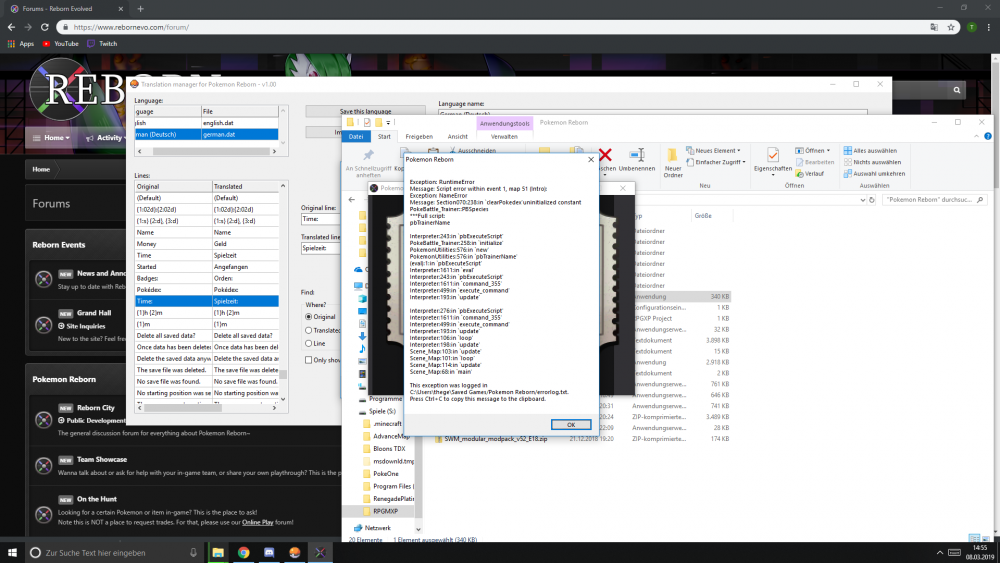Click Explorer back arrow button
1000x563 pixels.
[x=351, y=200]
